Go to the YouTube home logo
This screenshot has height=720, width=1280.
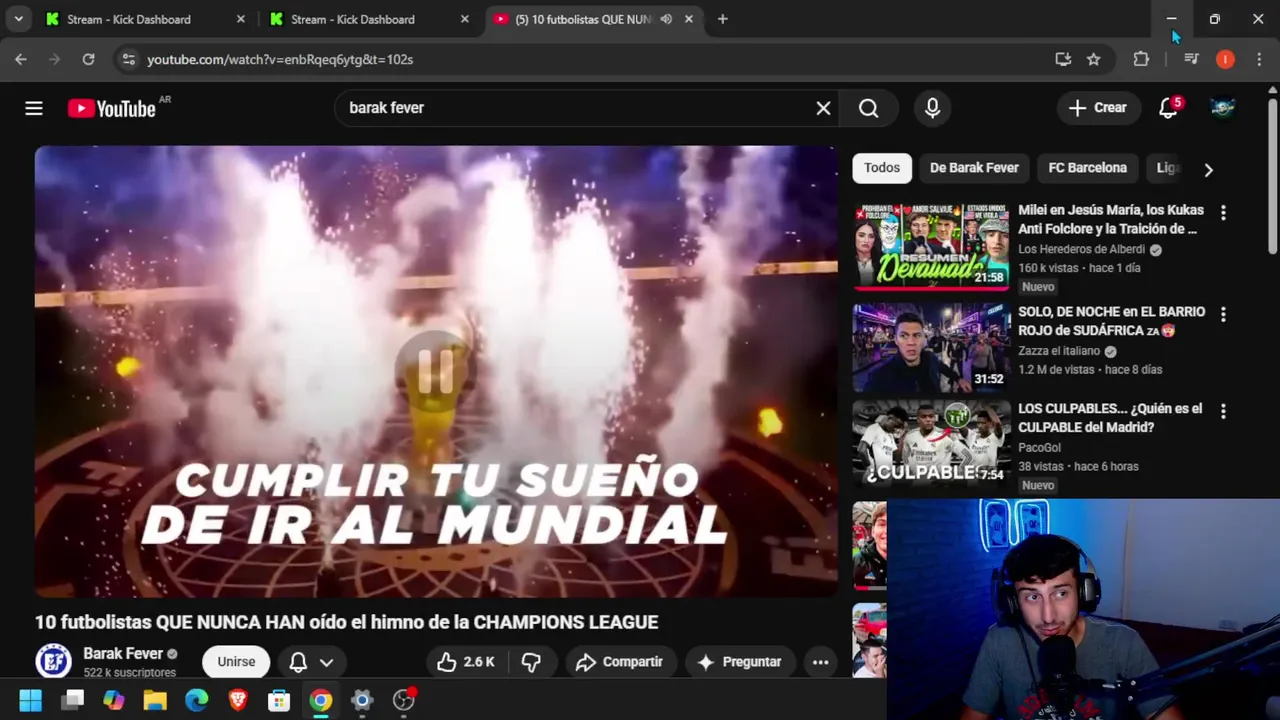(x=112, y=108)
